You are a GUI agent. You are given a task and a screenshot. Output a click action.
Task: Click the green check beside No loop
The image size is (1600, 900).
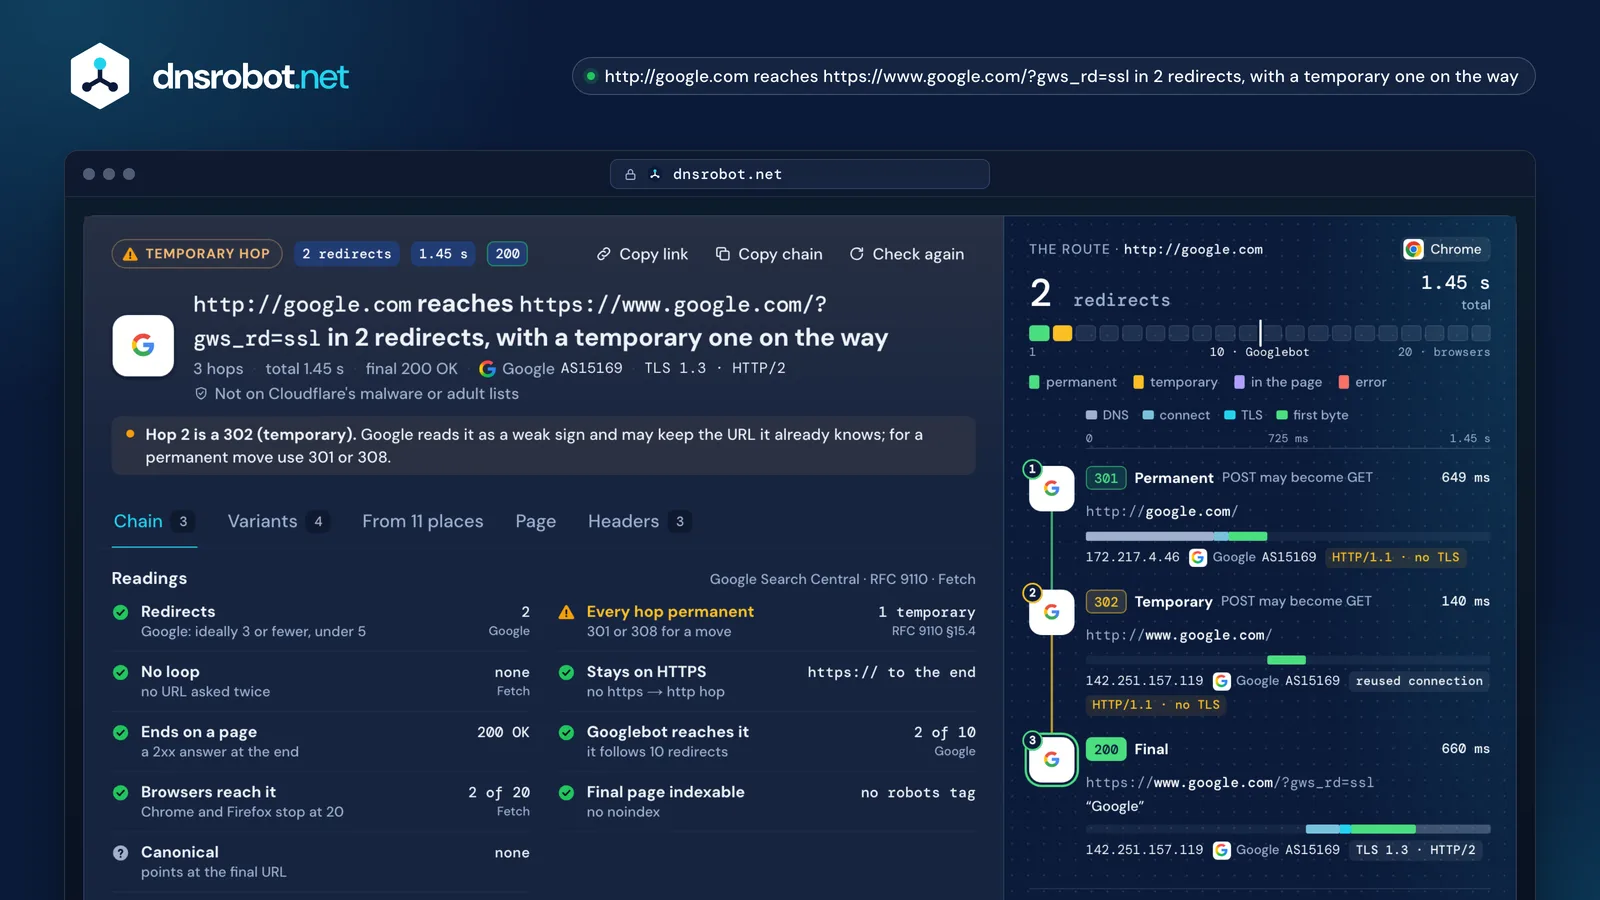121,672
